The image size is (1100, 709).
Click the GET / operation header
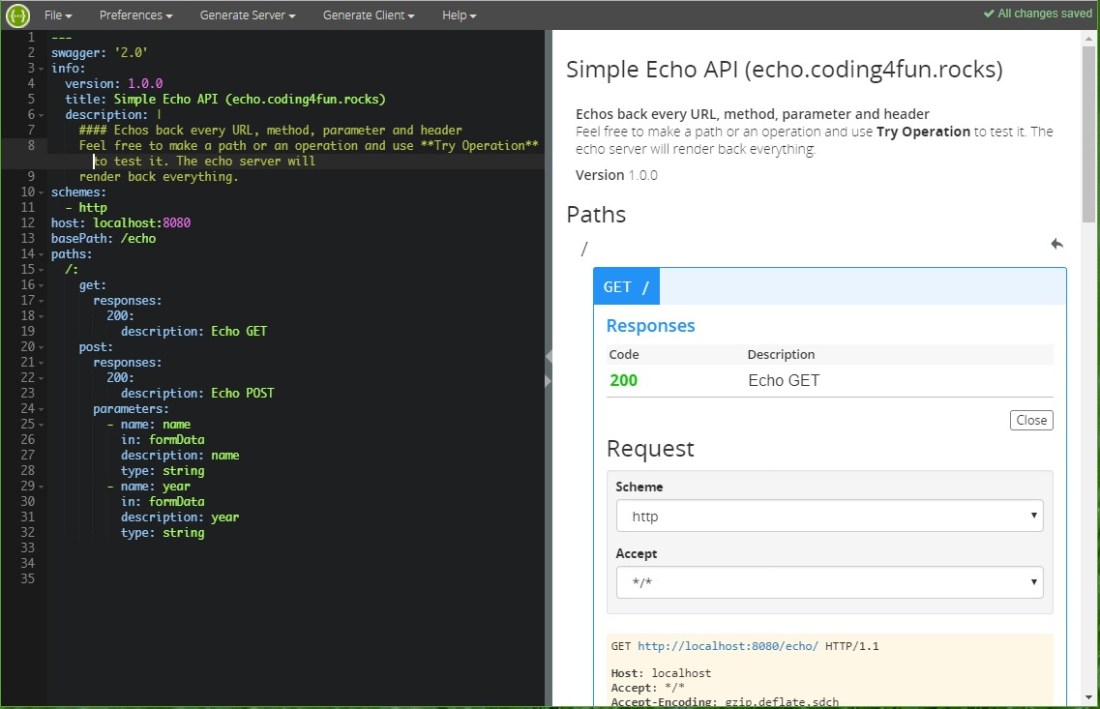pos(627,287)
